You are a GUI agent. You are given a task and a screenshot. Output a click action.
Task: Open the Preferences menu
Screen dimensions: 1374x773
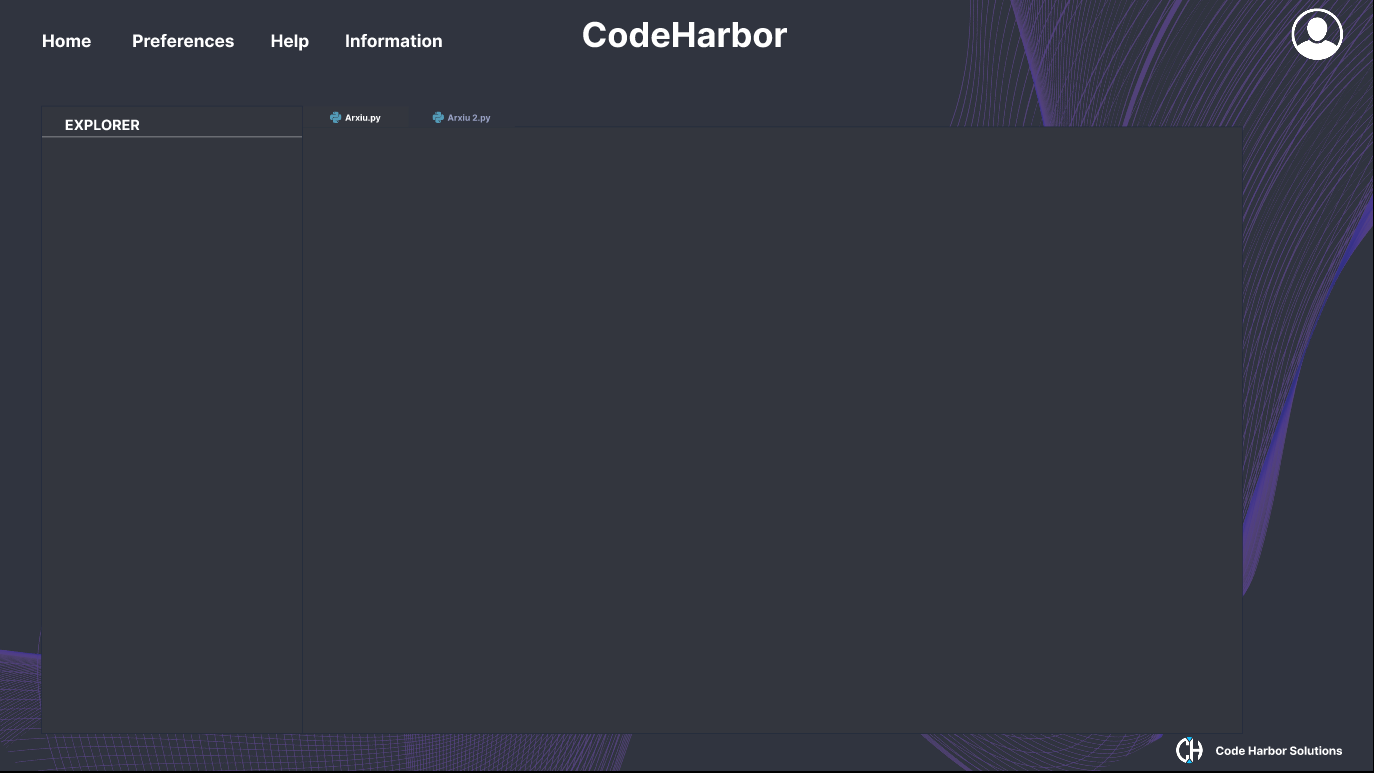183,41
